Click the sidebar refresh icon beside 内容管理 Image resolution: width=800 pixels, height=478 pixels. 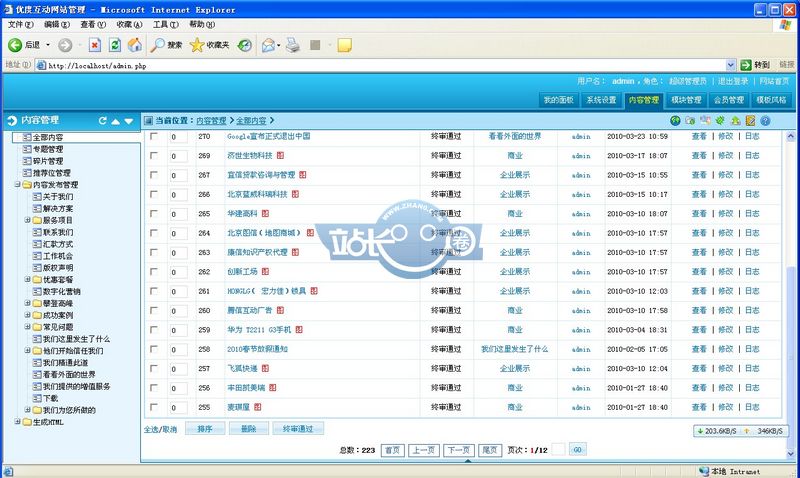(x=103, y=121)
